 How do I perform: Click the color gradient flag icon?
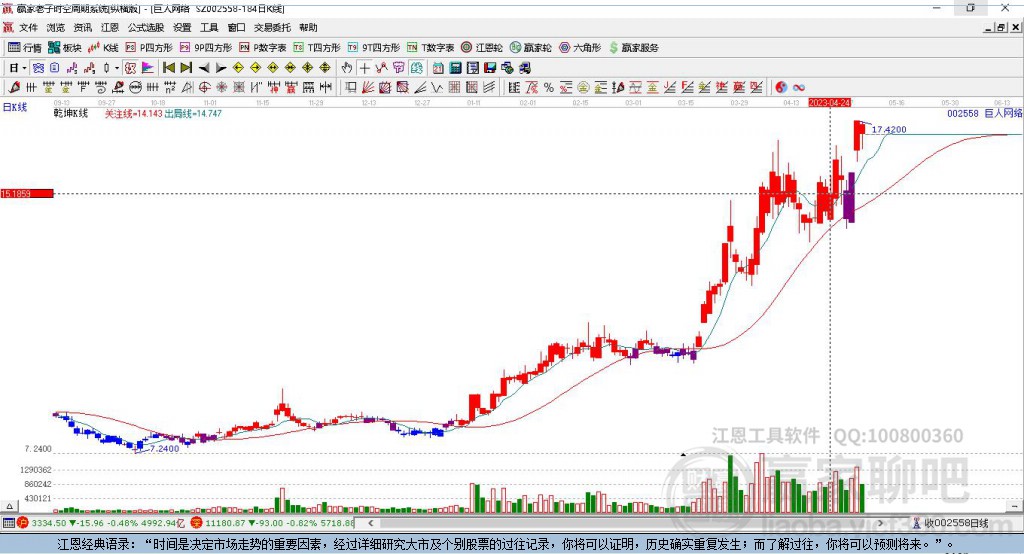coord(148,68)
